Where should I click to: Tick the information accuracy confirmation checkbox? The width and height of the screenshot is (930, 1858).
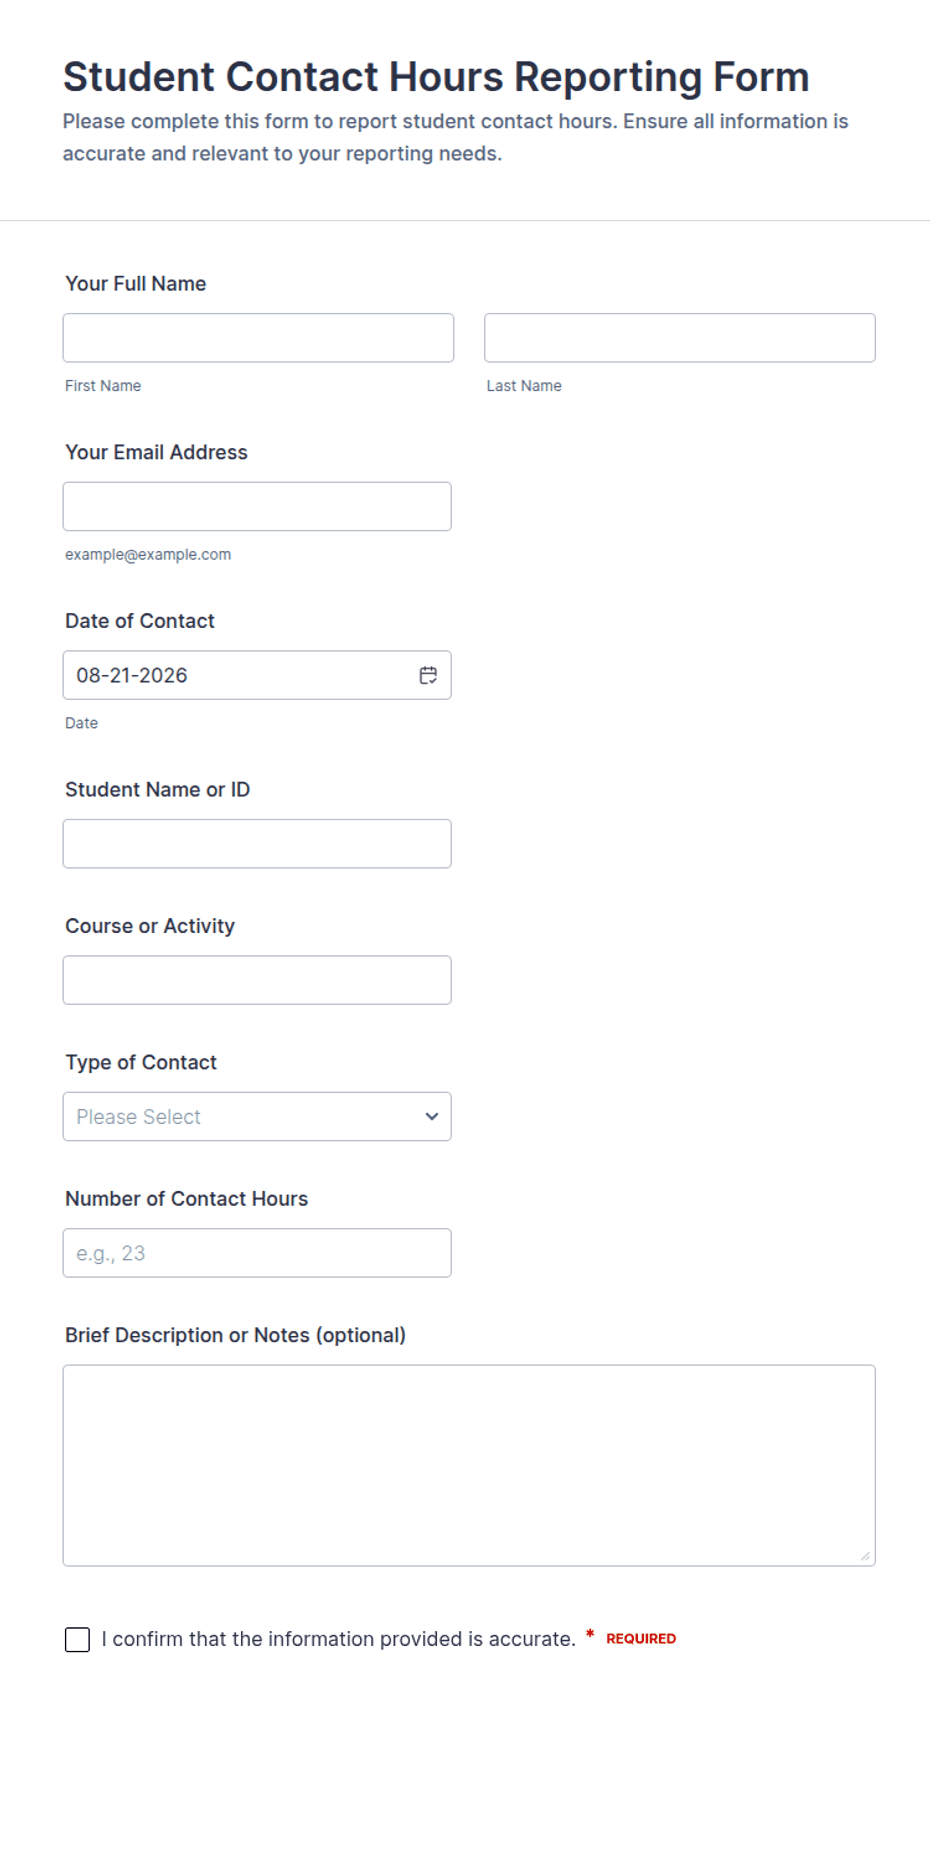click(77, 1639)
